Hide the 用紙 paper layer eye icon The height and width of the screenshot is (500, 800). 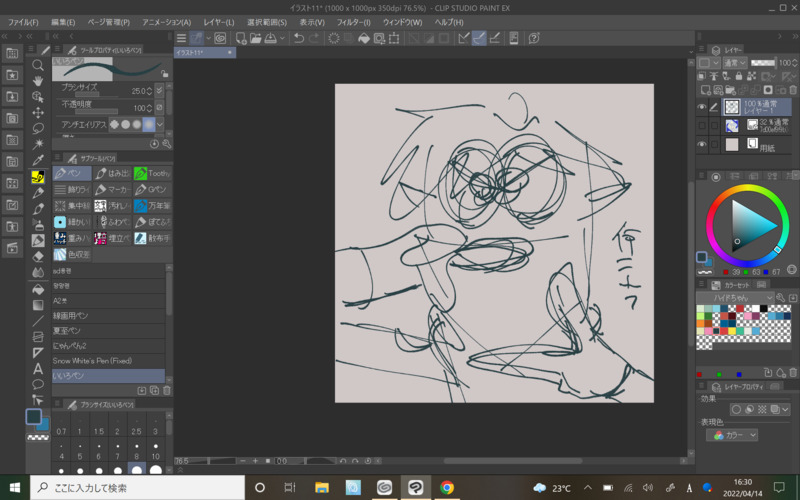point(702,144)
